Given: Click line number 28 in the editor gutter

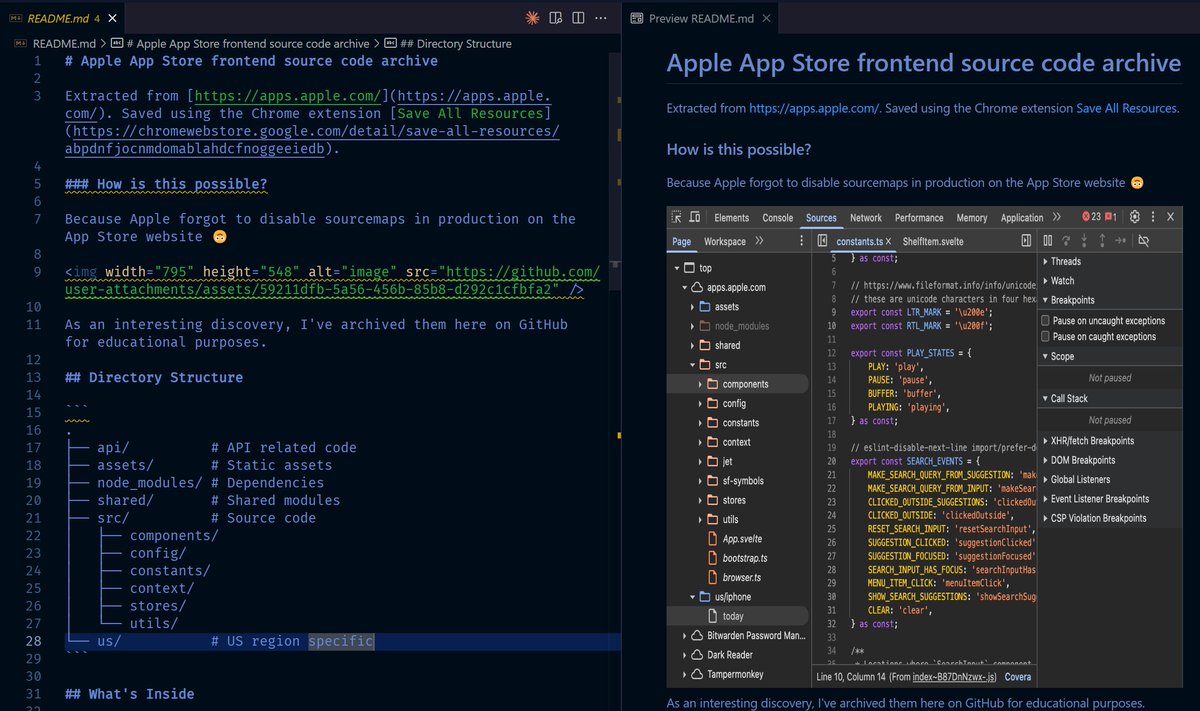Looking at the screenshot, I should pos(34,641).
